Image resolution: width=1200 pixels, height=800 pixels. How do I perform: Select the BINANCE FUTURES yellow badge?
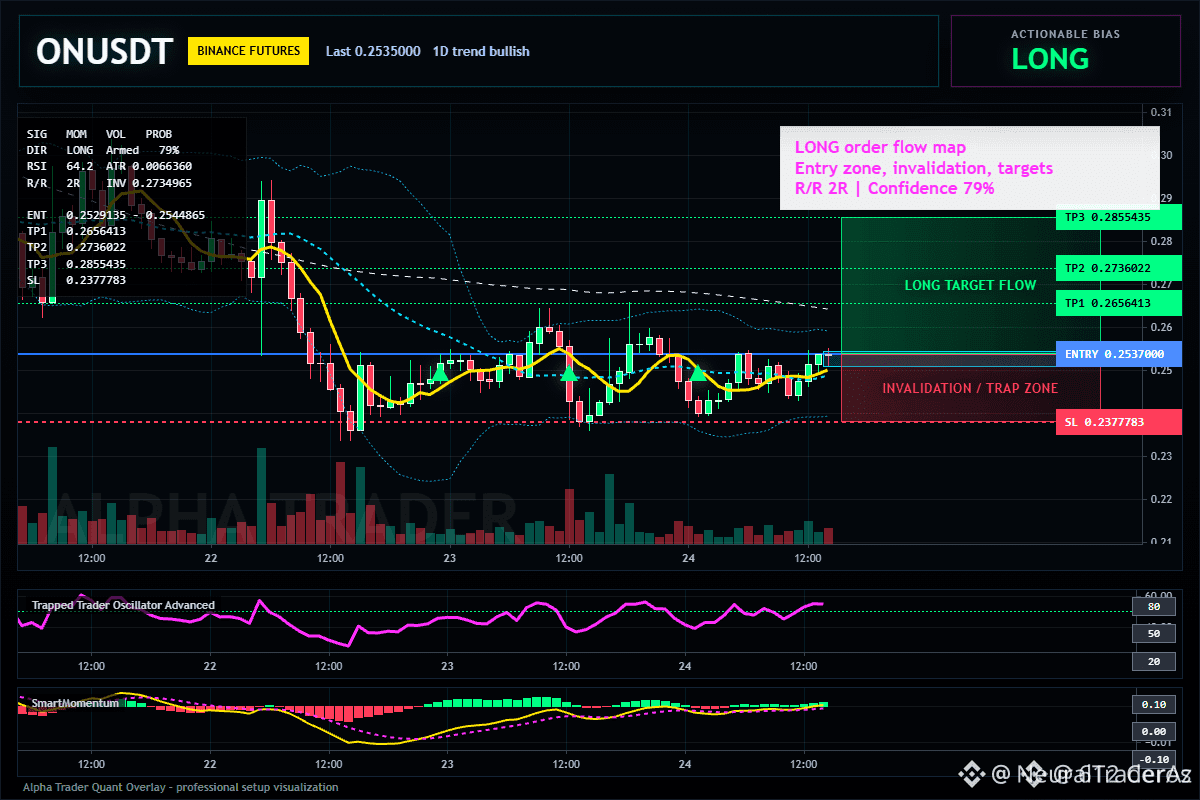coord(249,51)
